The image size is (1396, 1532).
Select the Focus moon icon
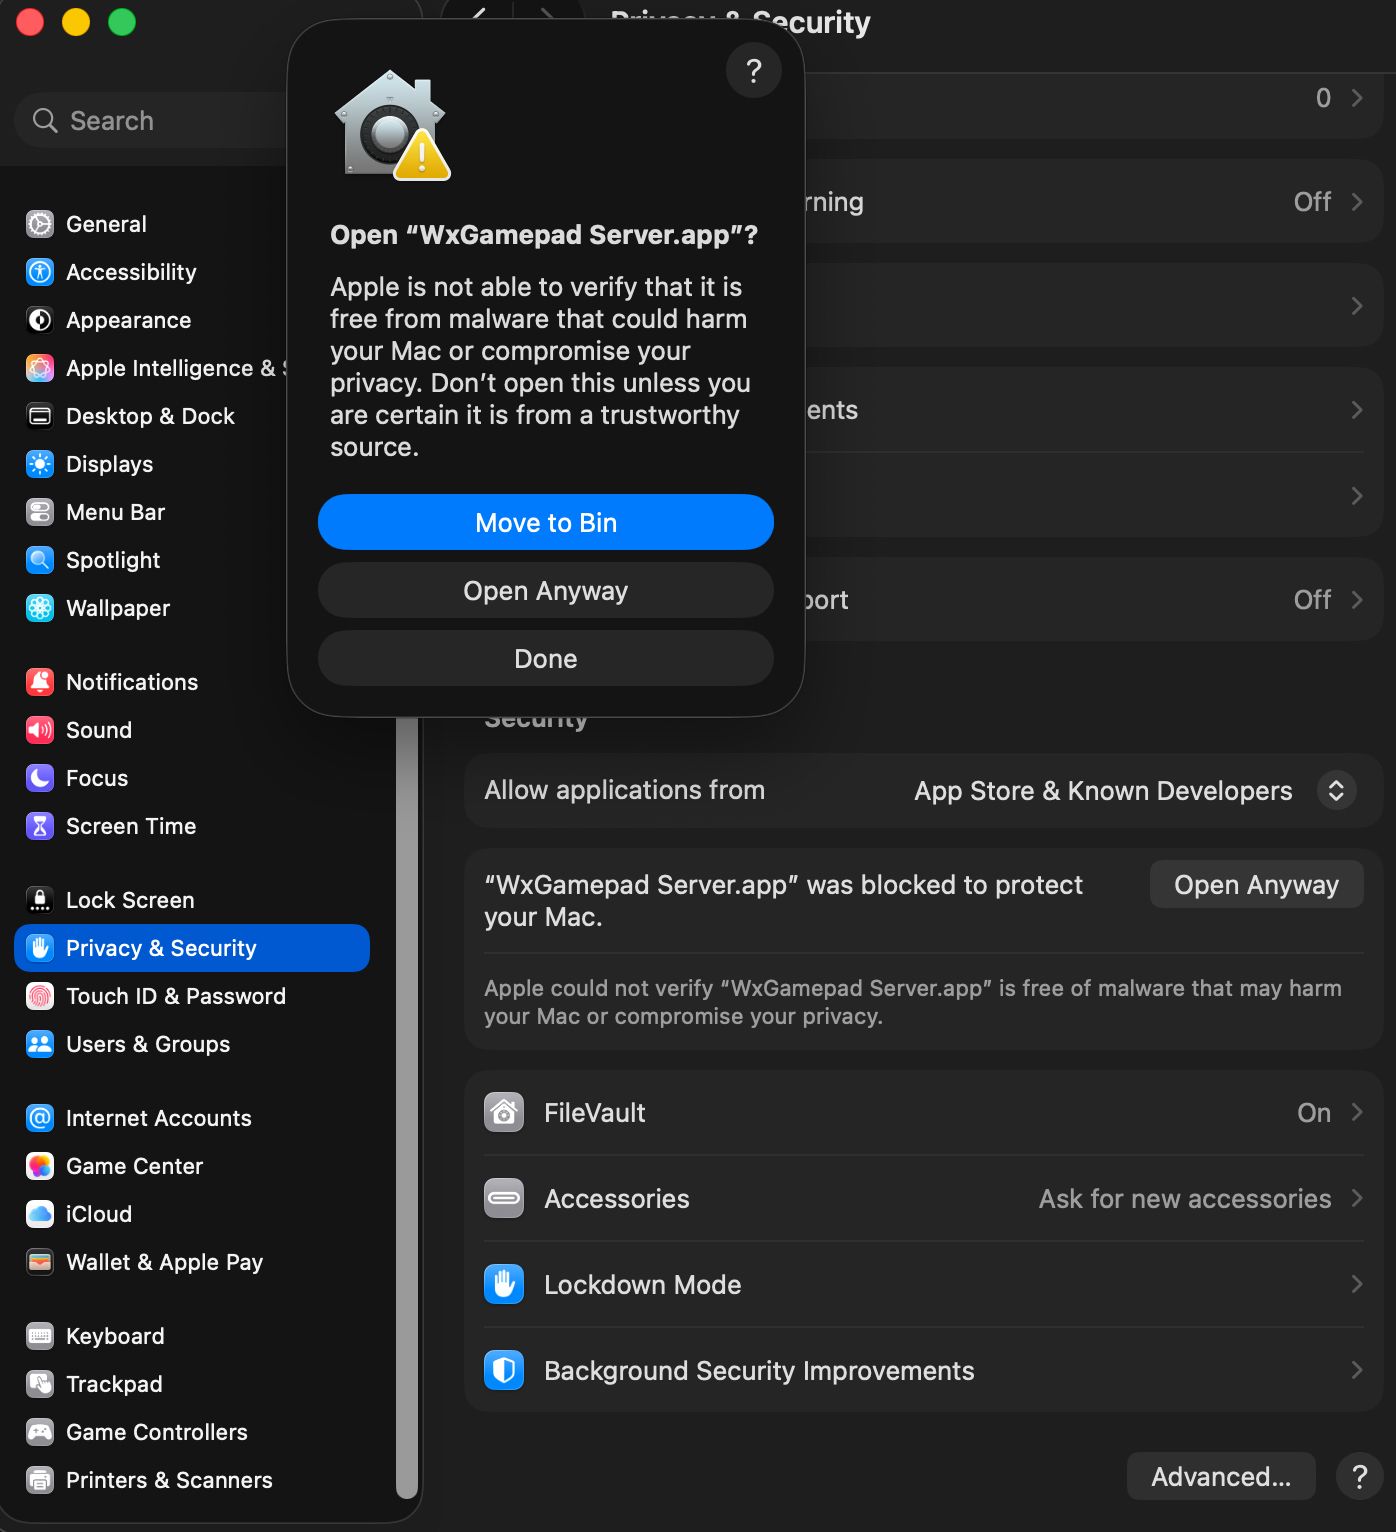pos(40,778)
